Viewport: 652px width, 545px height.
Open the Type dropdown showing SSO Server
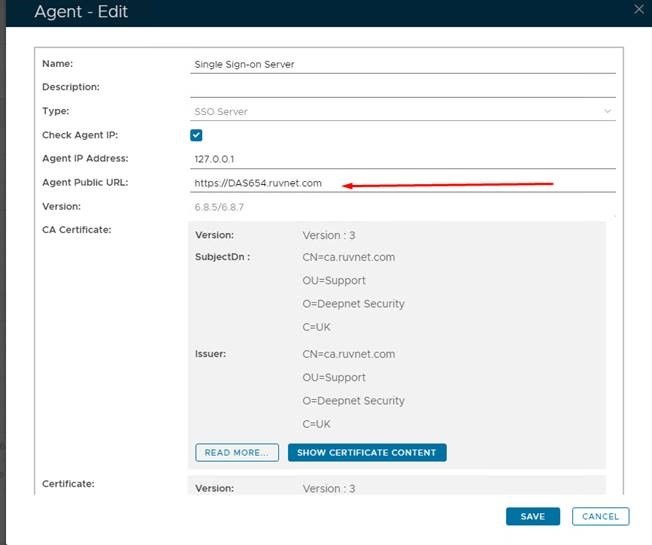[402, 111]
